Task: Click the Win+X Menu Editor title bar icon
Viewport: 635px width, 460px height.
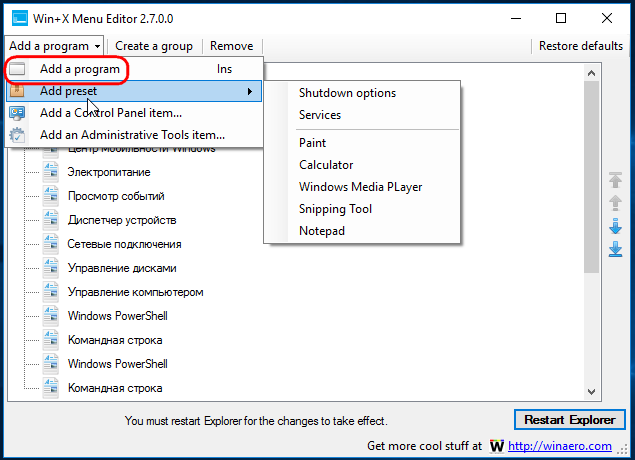Action: point(19,19)
